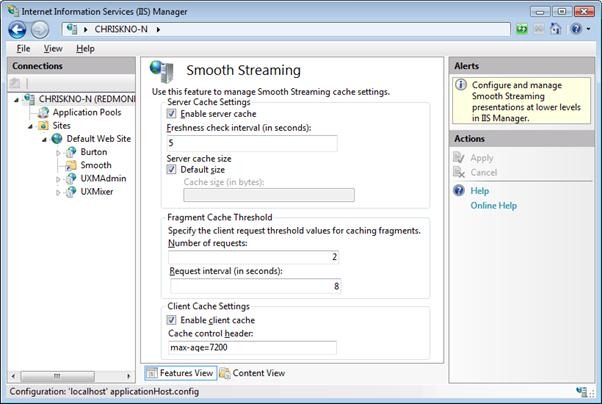
Task: Switch to Content View tab
Action: [x=253, y=373]
